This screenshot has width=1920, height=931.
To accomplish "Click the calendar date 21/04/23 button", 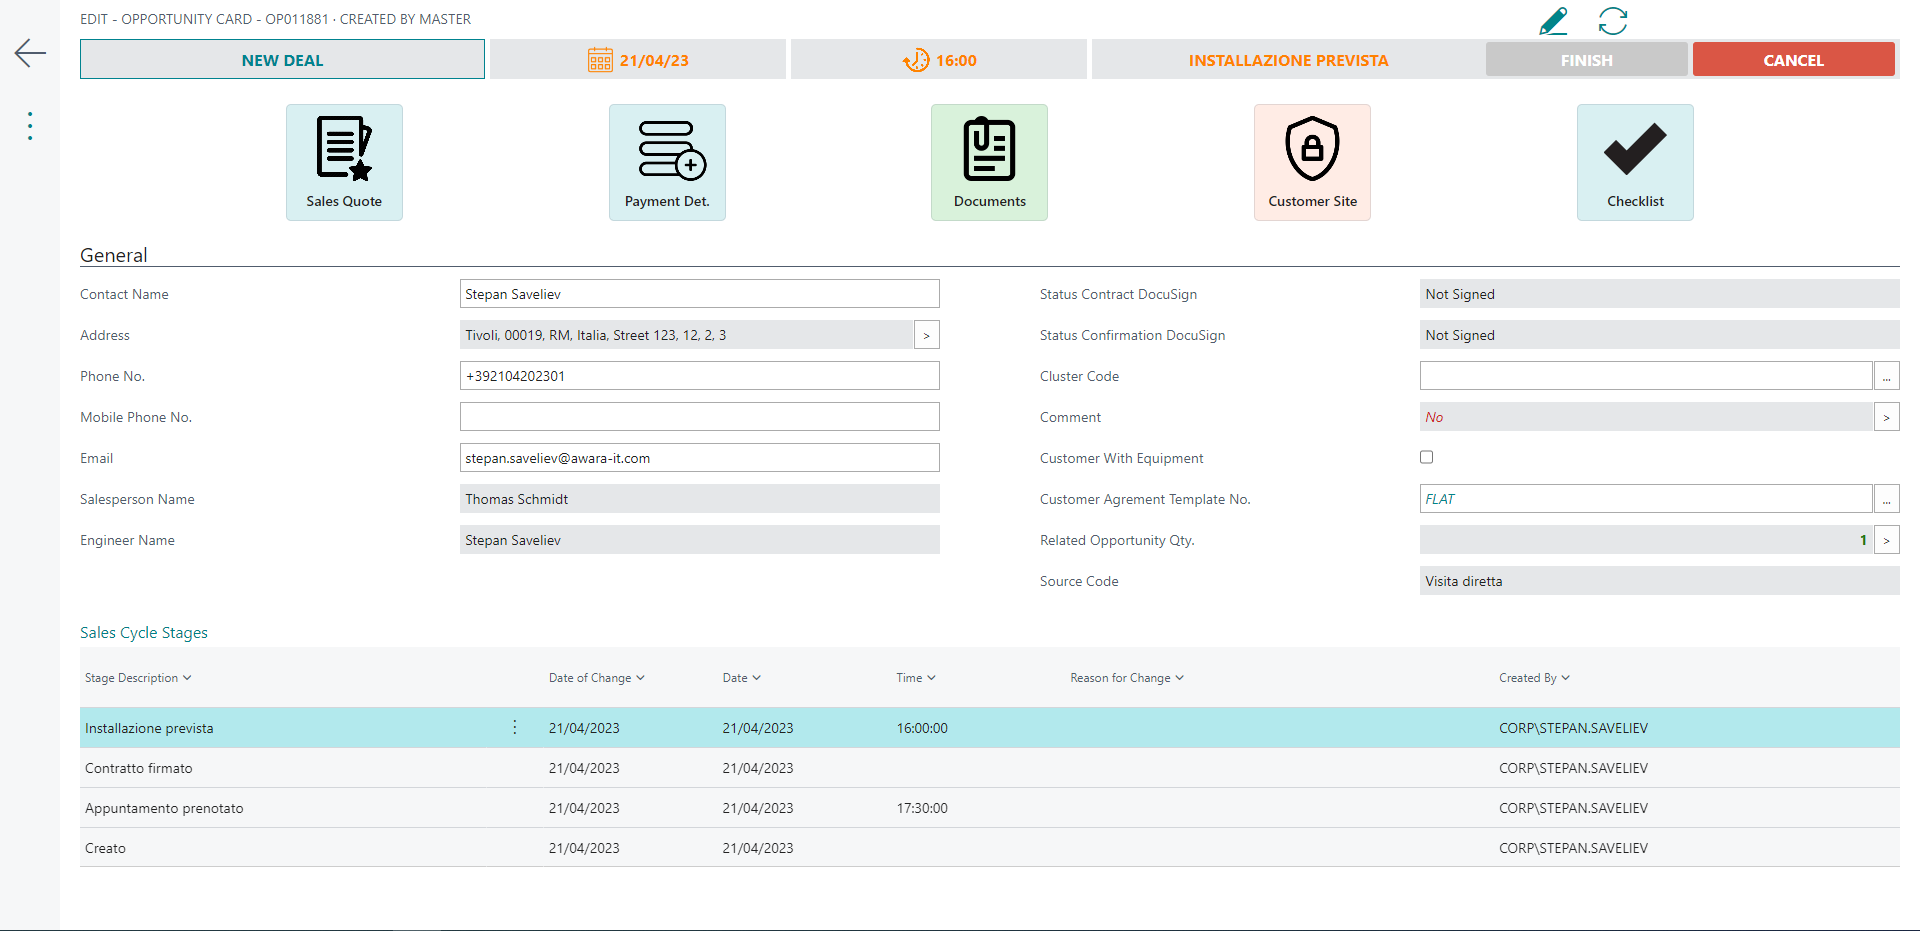I will [x=638, y=60].
